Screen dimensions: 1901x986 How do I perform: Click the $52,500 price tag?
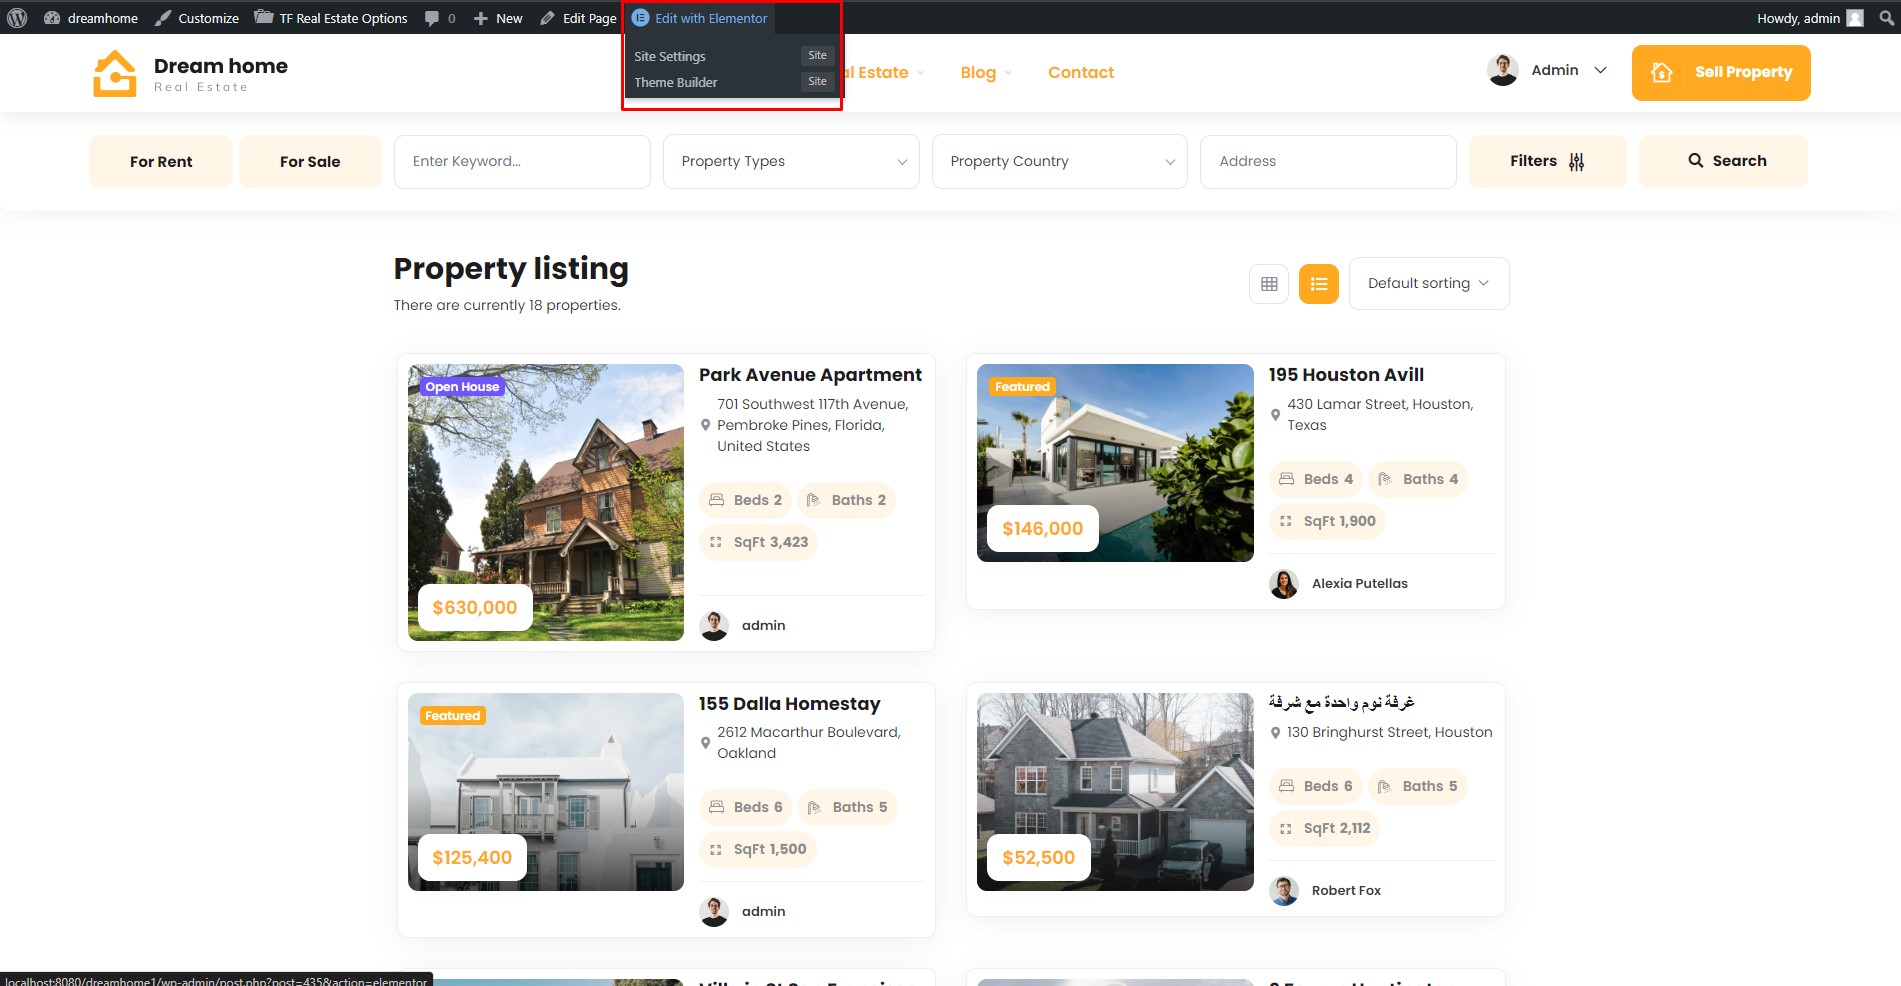coord(1039,858)
